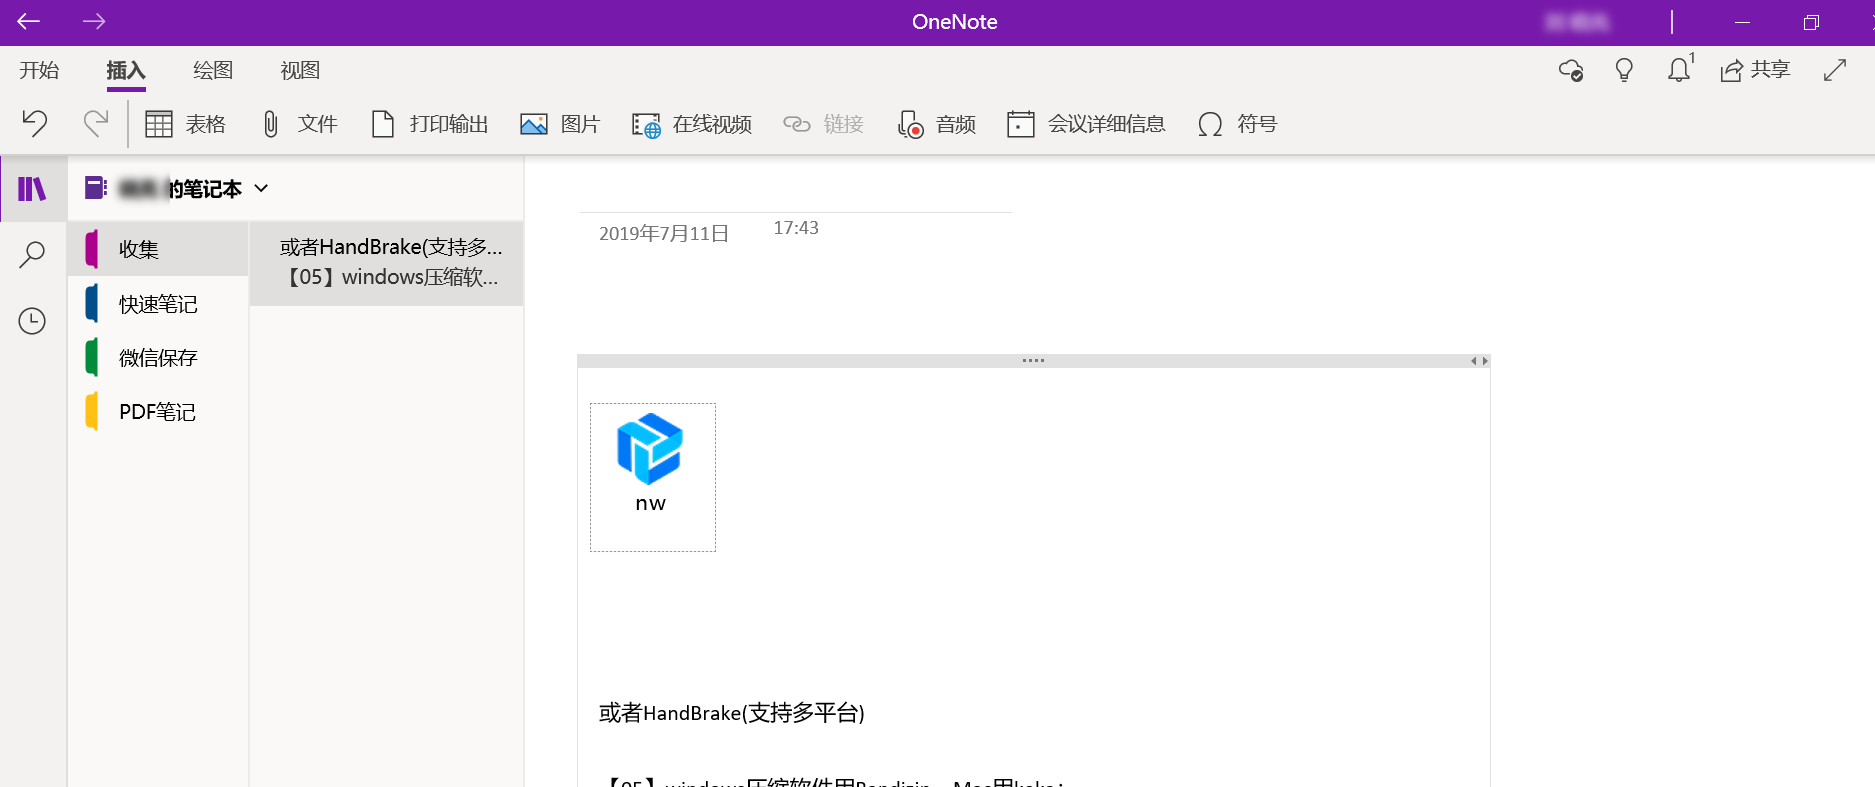Expand the notebook name dropdown

[261, 188]
